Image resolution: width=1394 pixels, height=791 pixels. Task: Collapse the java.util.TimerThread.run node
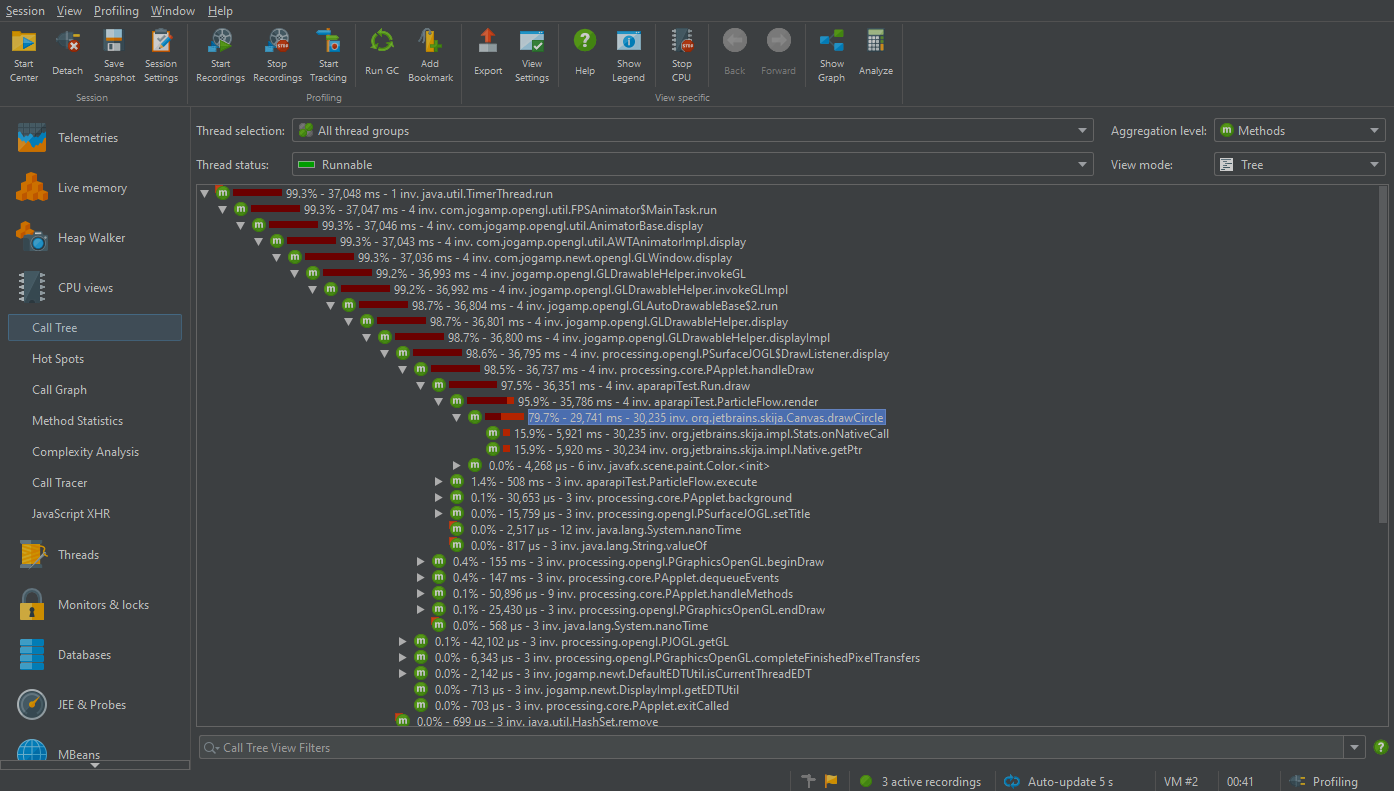[204, 193]
